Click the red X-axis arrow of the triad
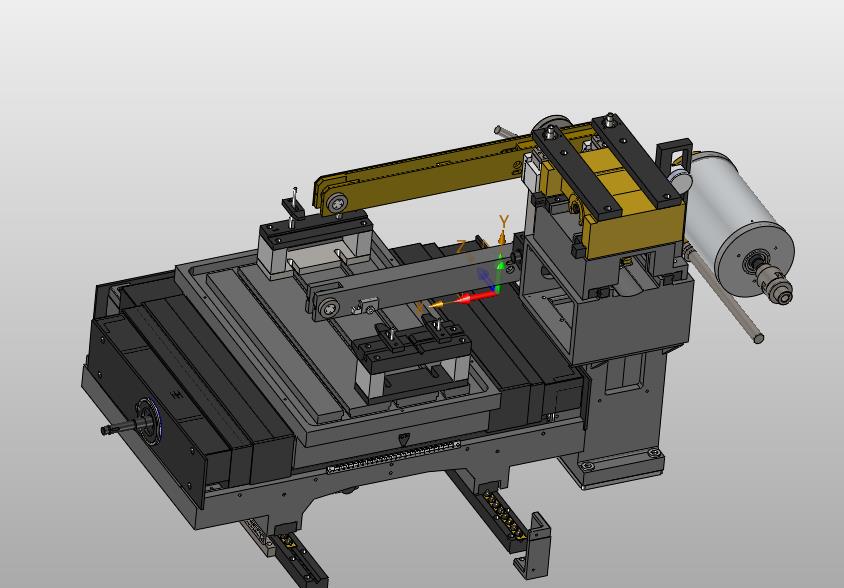The image size is (844, 588). [x=476, y=296]
